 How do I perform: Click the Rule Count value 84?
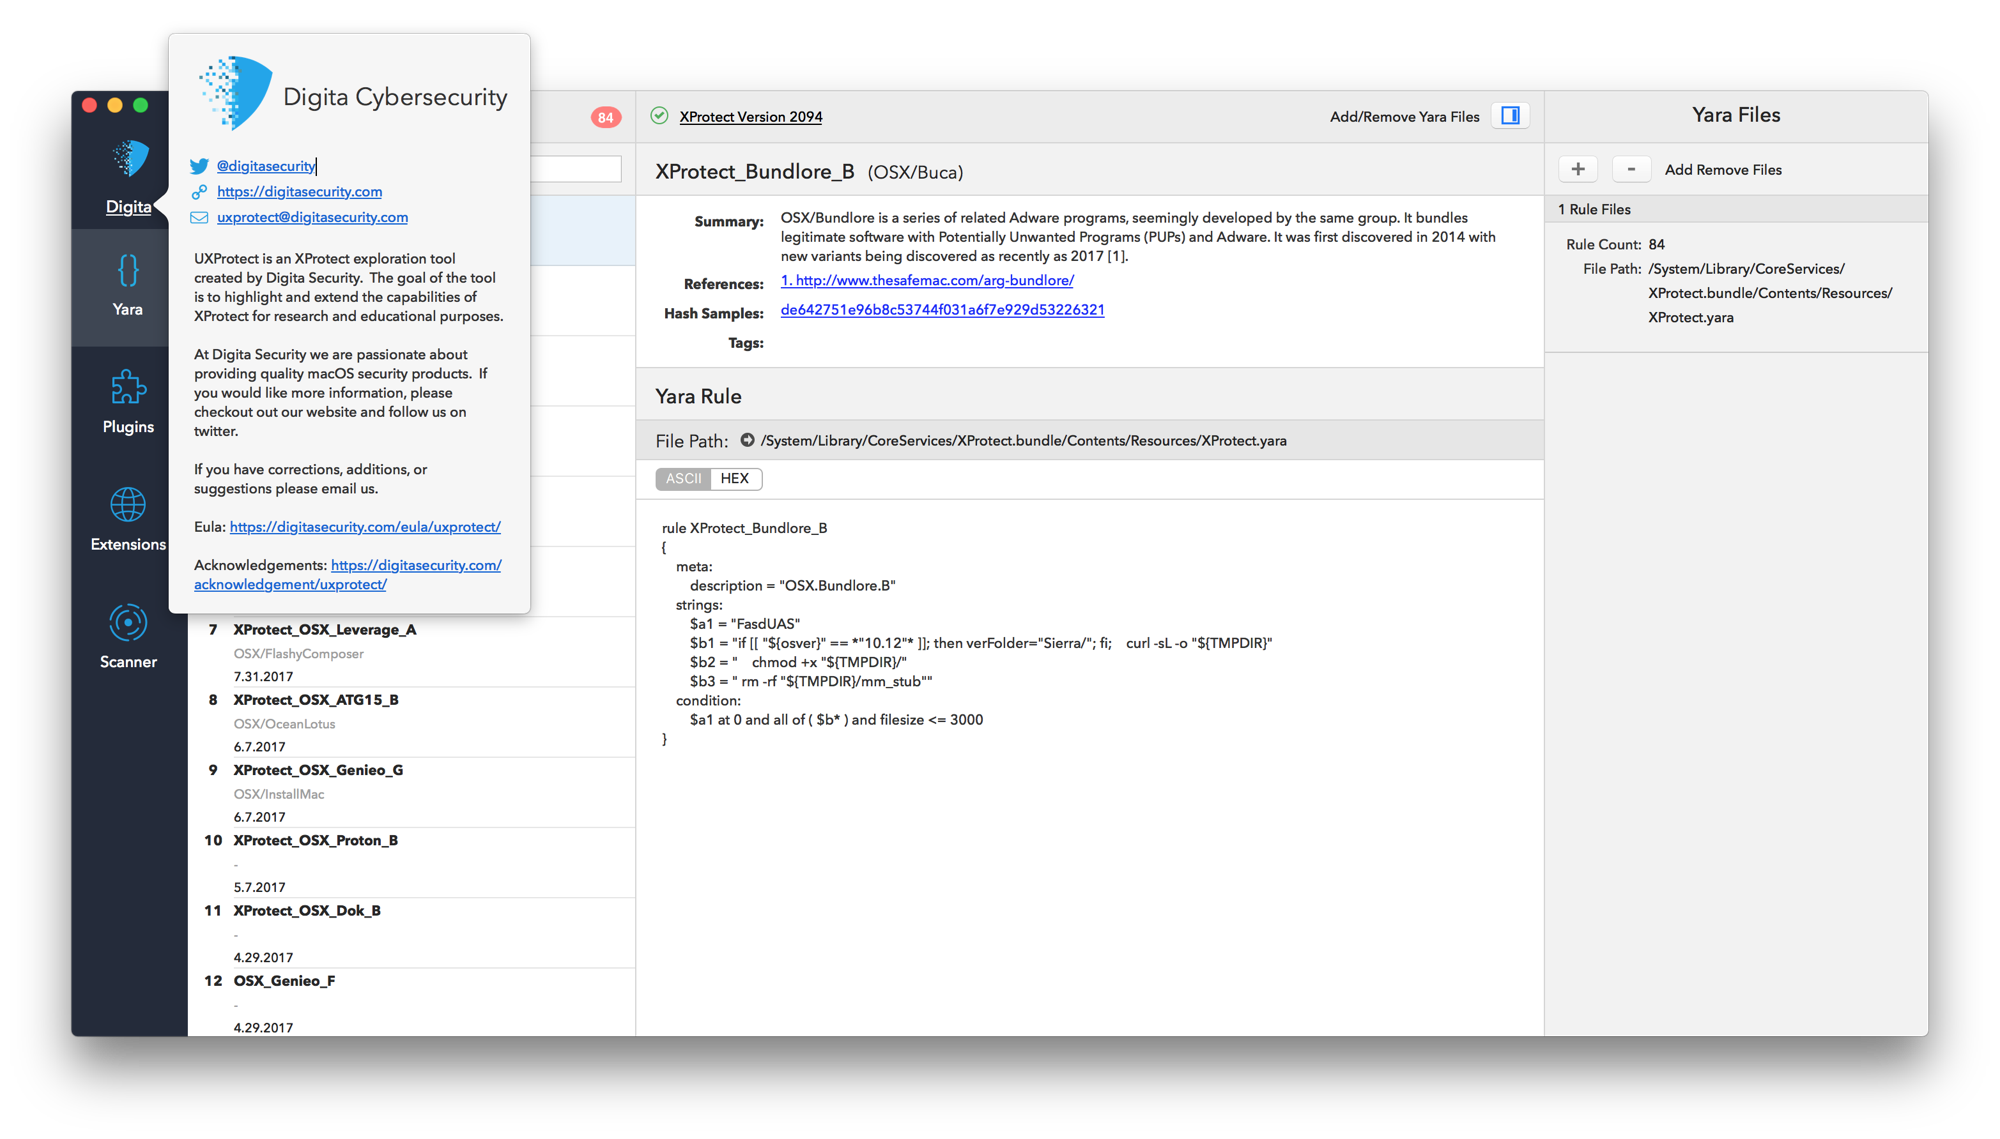pyautogui.click(x=1656, y=244)
